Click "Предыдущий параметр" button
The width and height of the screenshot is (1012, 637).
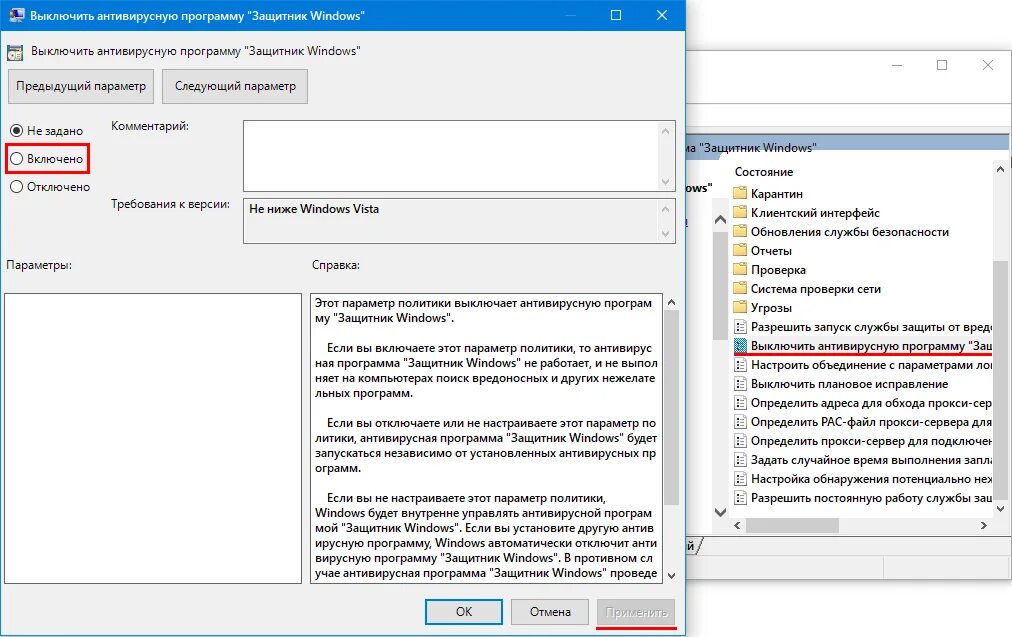(81, 86)
